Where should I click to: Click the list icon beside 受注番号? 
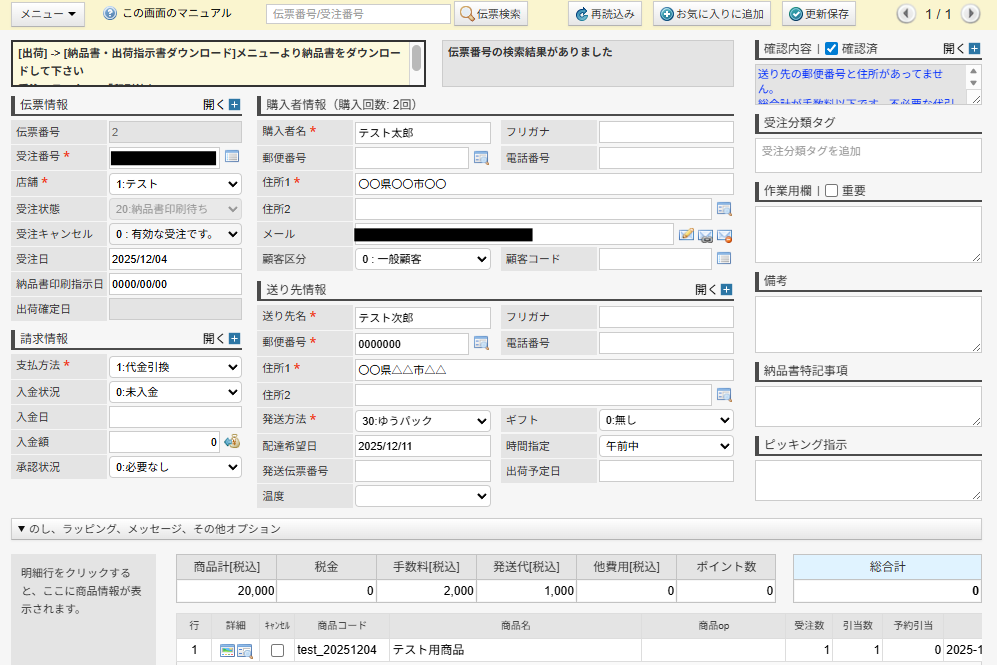(232, 157)
